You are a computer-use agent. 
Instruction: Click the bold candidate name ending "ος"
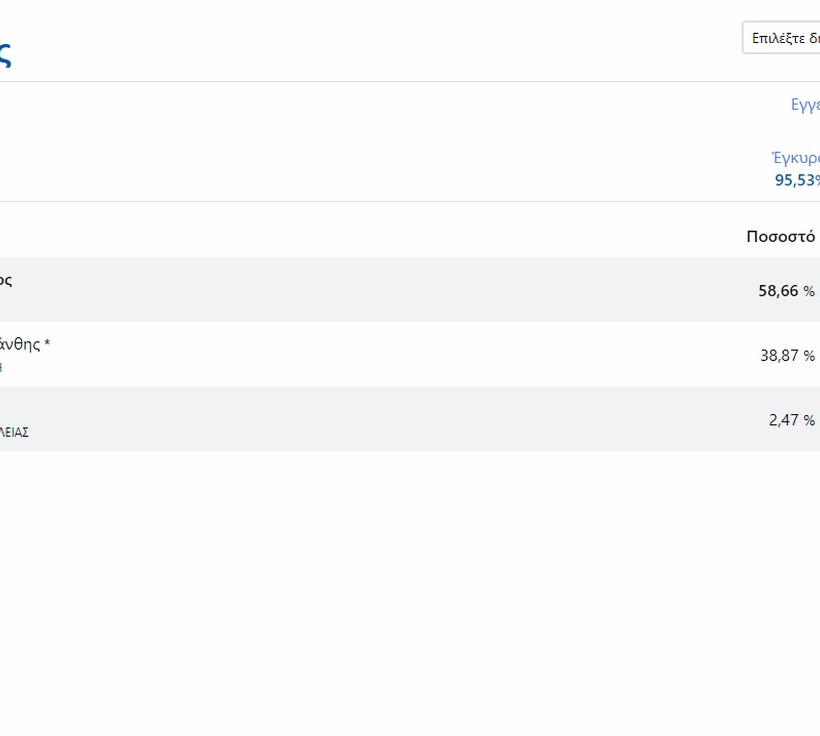click(5, 280)
